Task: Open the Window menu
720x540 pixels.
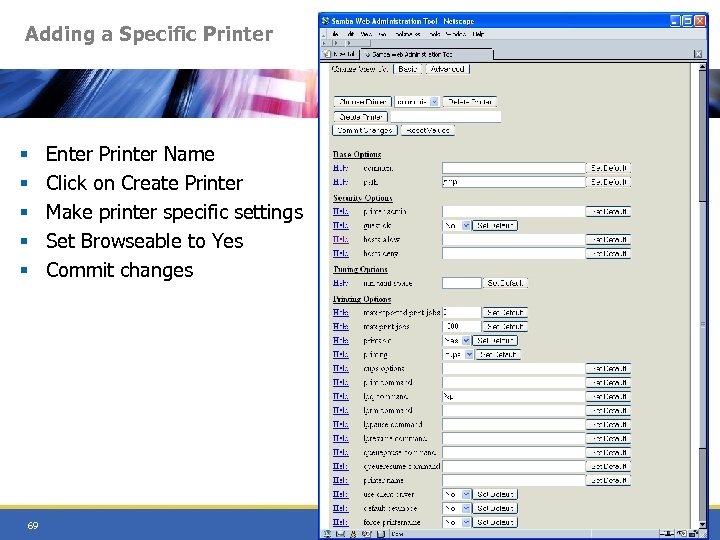Action: 456,34
